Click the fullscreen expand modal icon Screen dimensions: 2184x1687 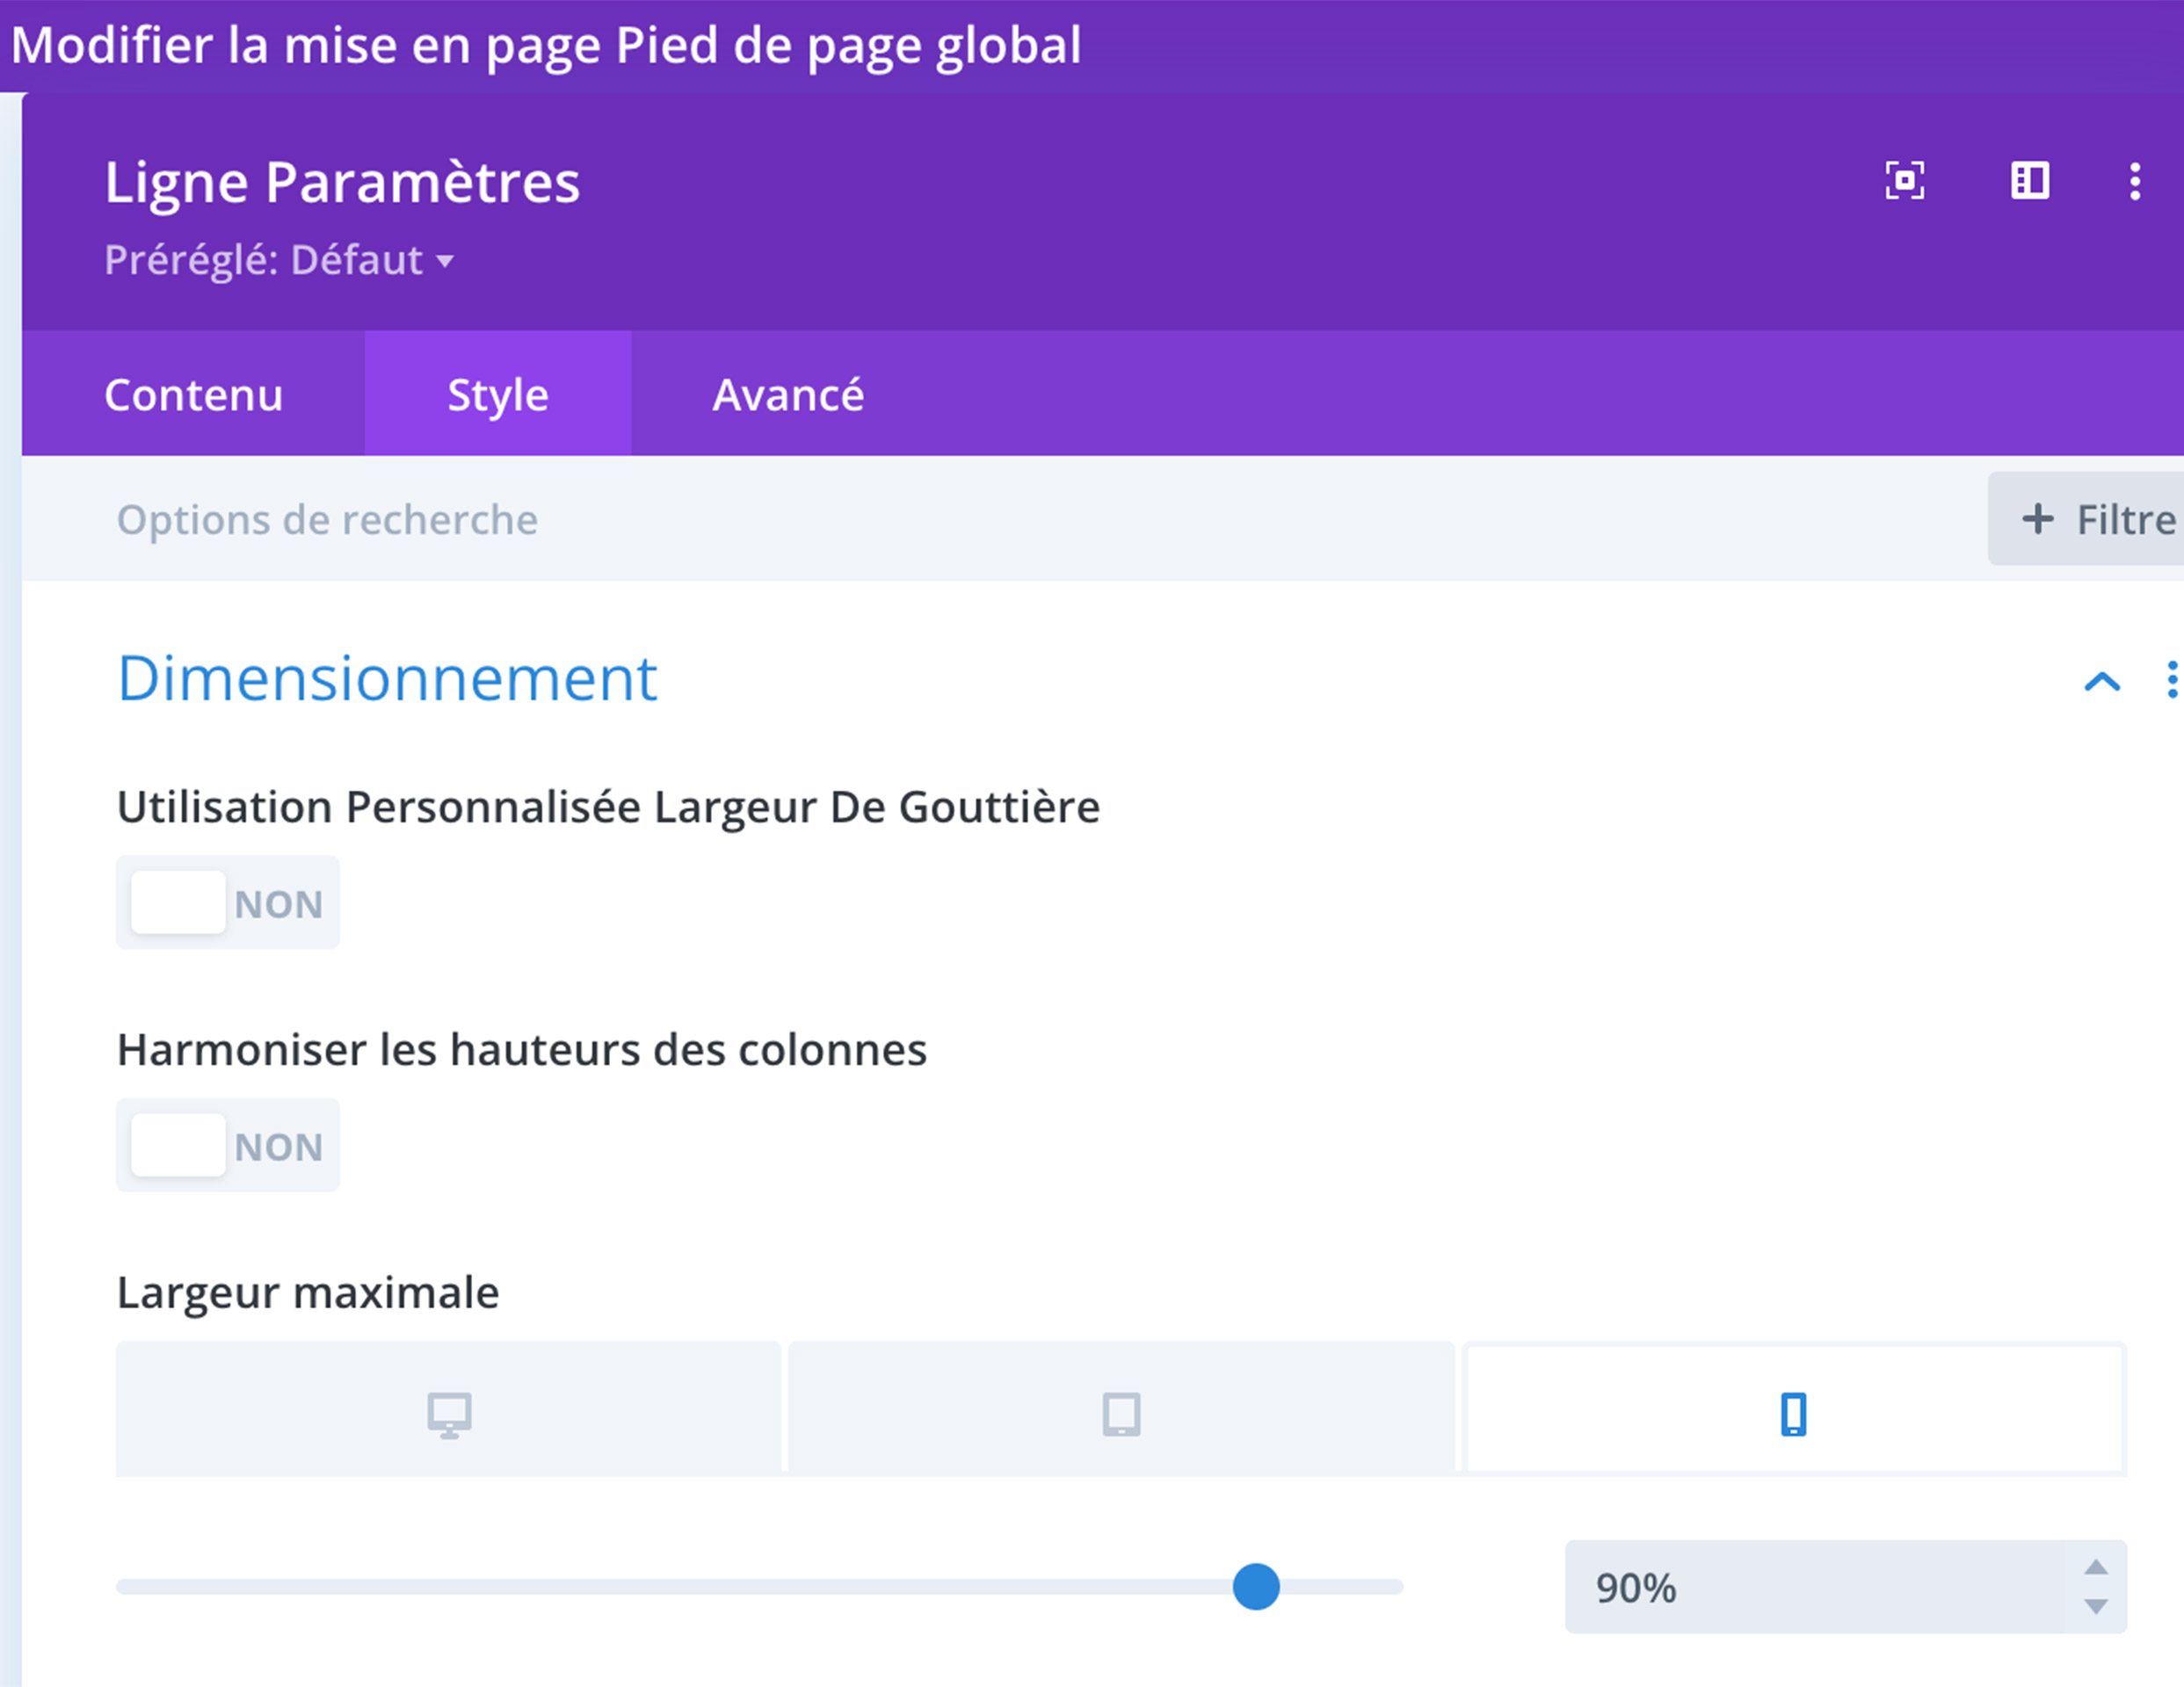pyautogui.click(x=1904, y=181)
